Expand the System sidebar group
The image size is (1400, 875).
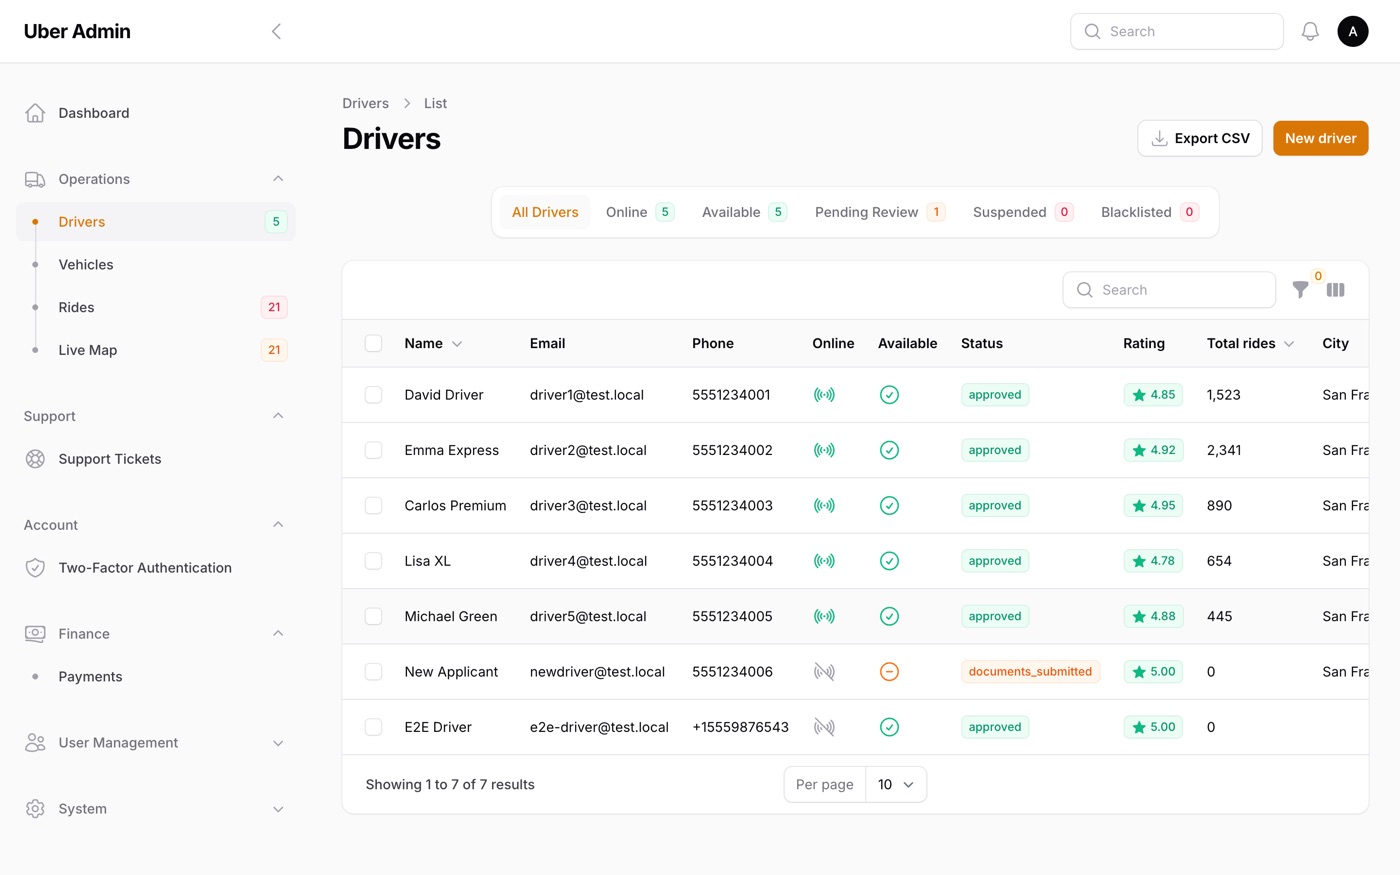(278, 809)
